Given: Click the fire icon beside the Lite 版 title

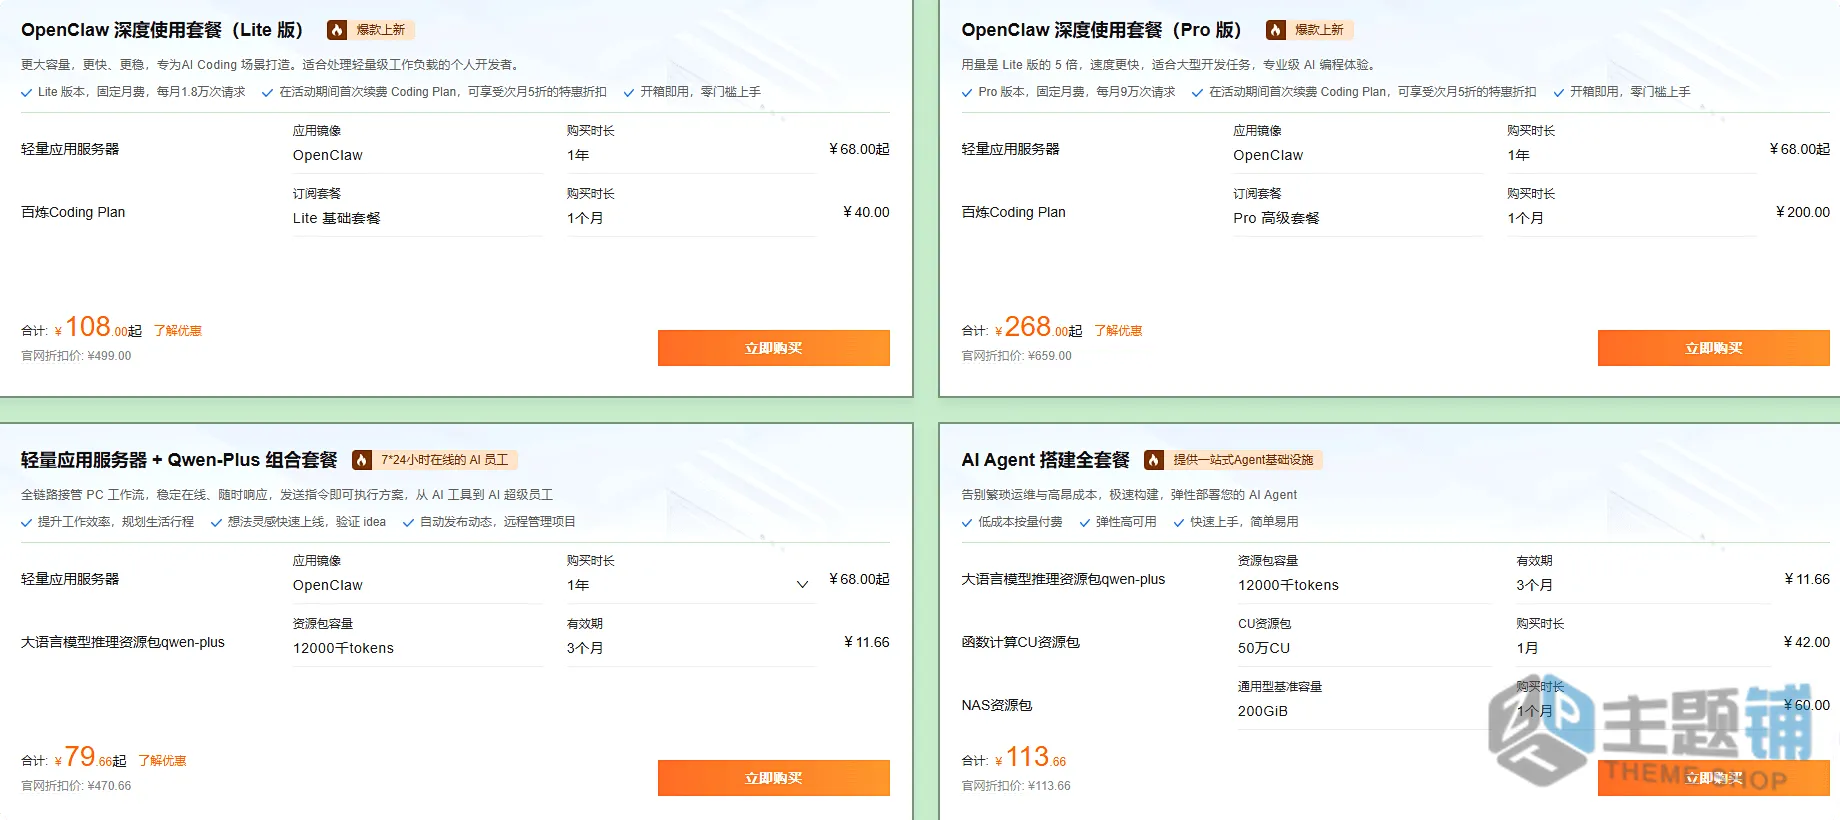Looking at the screenshot, I should click(337, 30).
